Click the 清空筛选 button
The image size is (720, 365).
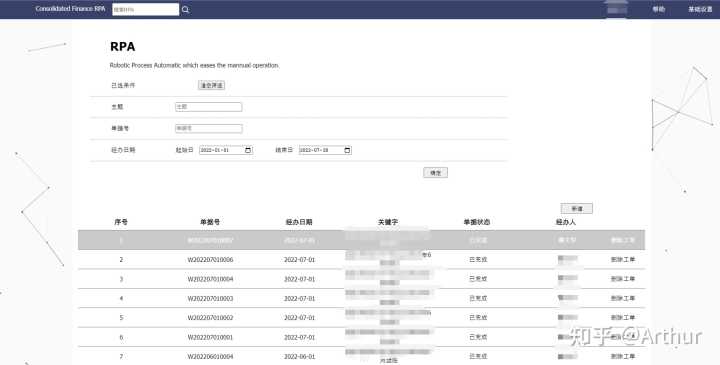pos(211,85)
